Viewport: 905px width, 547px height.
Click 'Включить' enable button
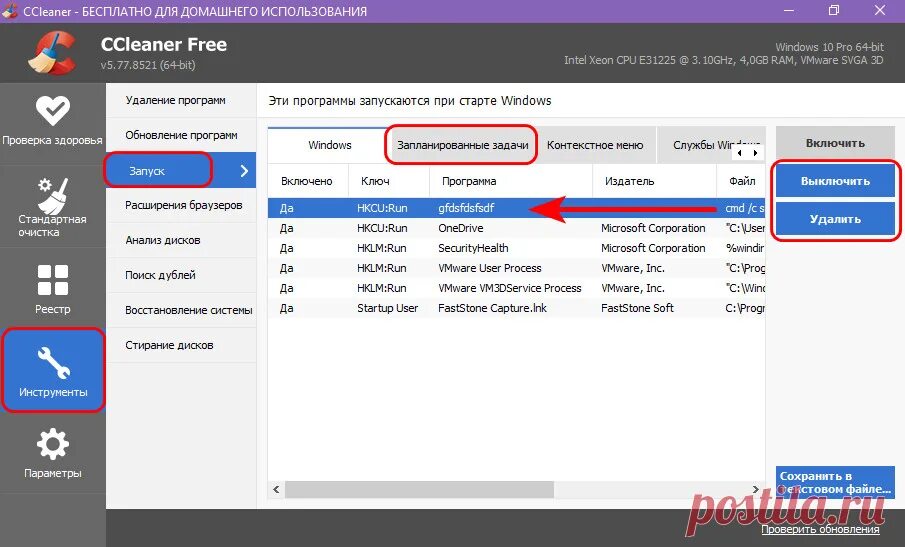tap(835, 143)
